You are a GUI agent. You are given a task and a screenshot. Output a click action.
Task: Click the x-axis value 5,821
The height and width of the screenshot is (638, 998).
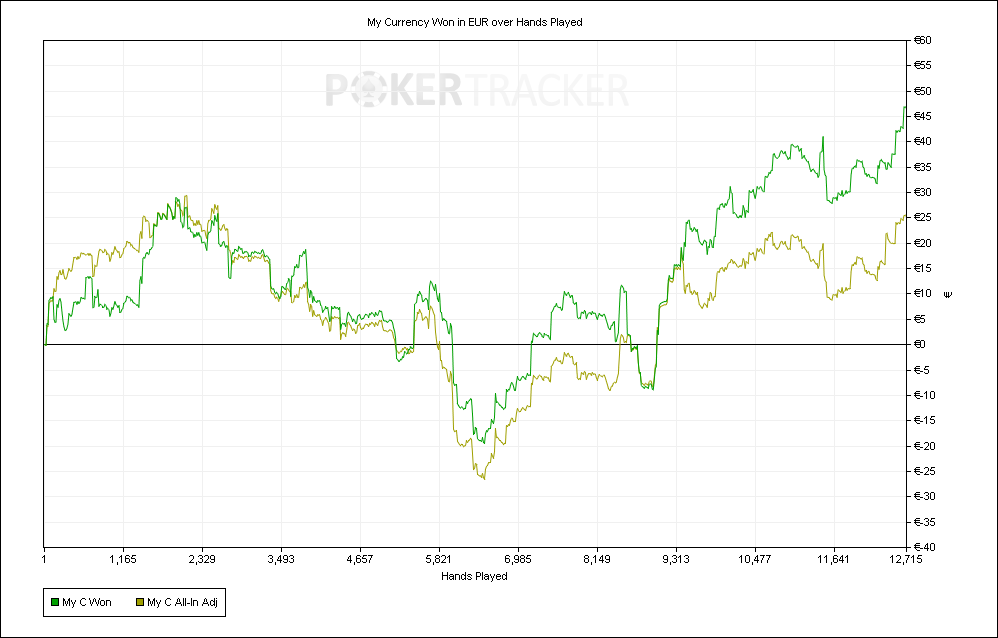[x=439, y=560]
